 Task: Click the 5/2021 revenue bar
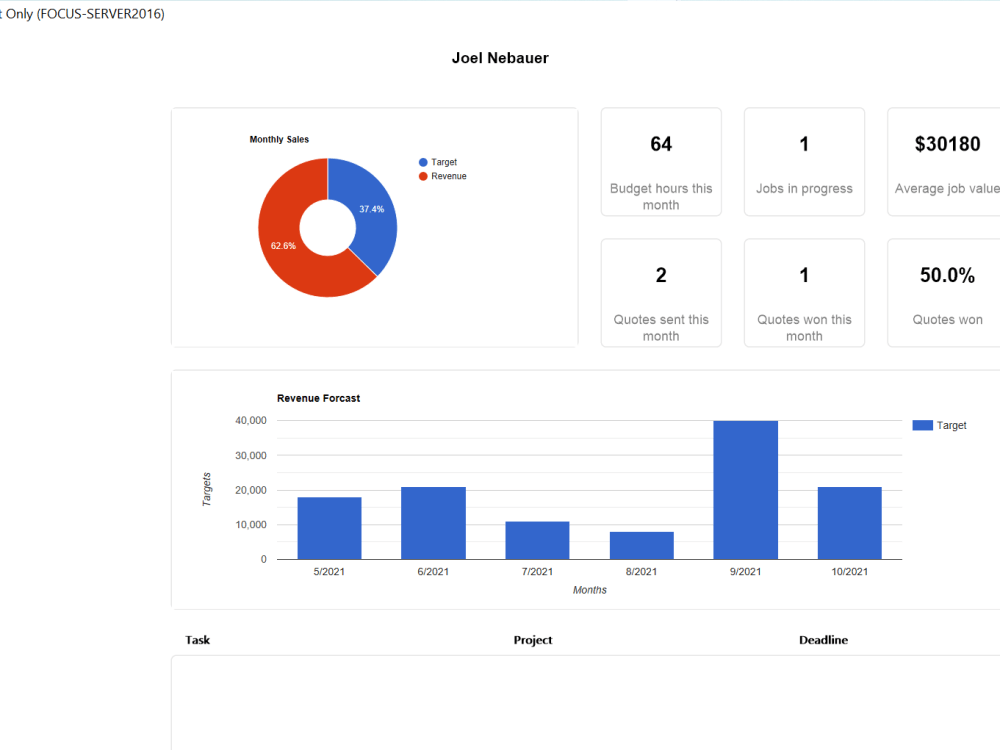pyautogui.click(x=329, y=528)
